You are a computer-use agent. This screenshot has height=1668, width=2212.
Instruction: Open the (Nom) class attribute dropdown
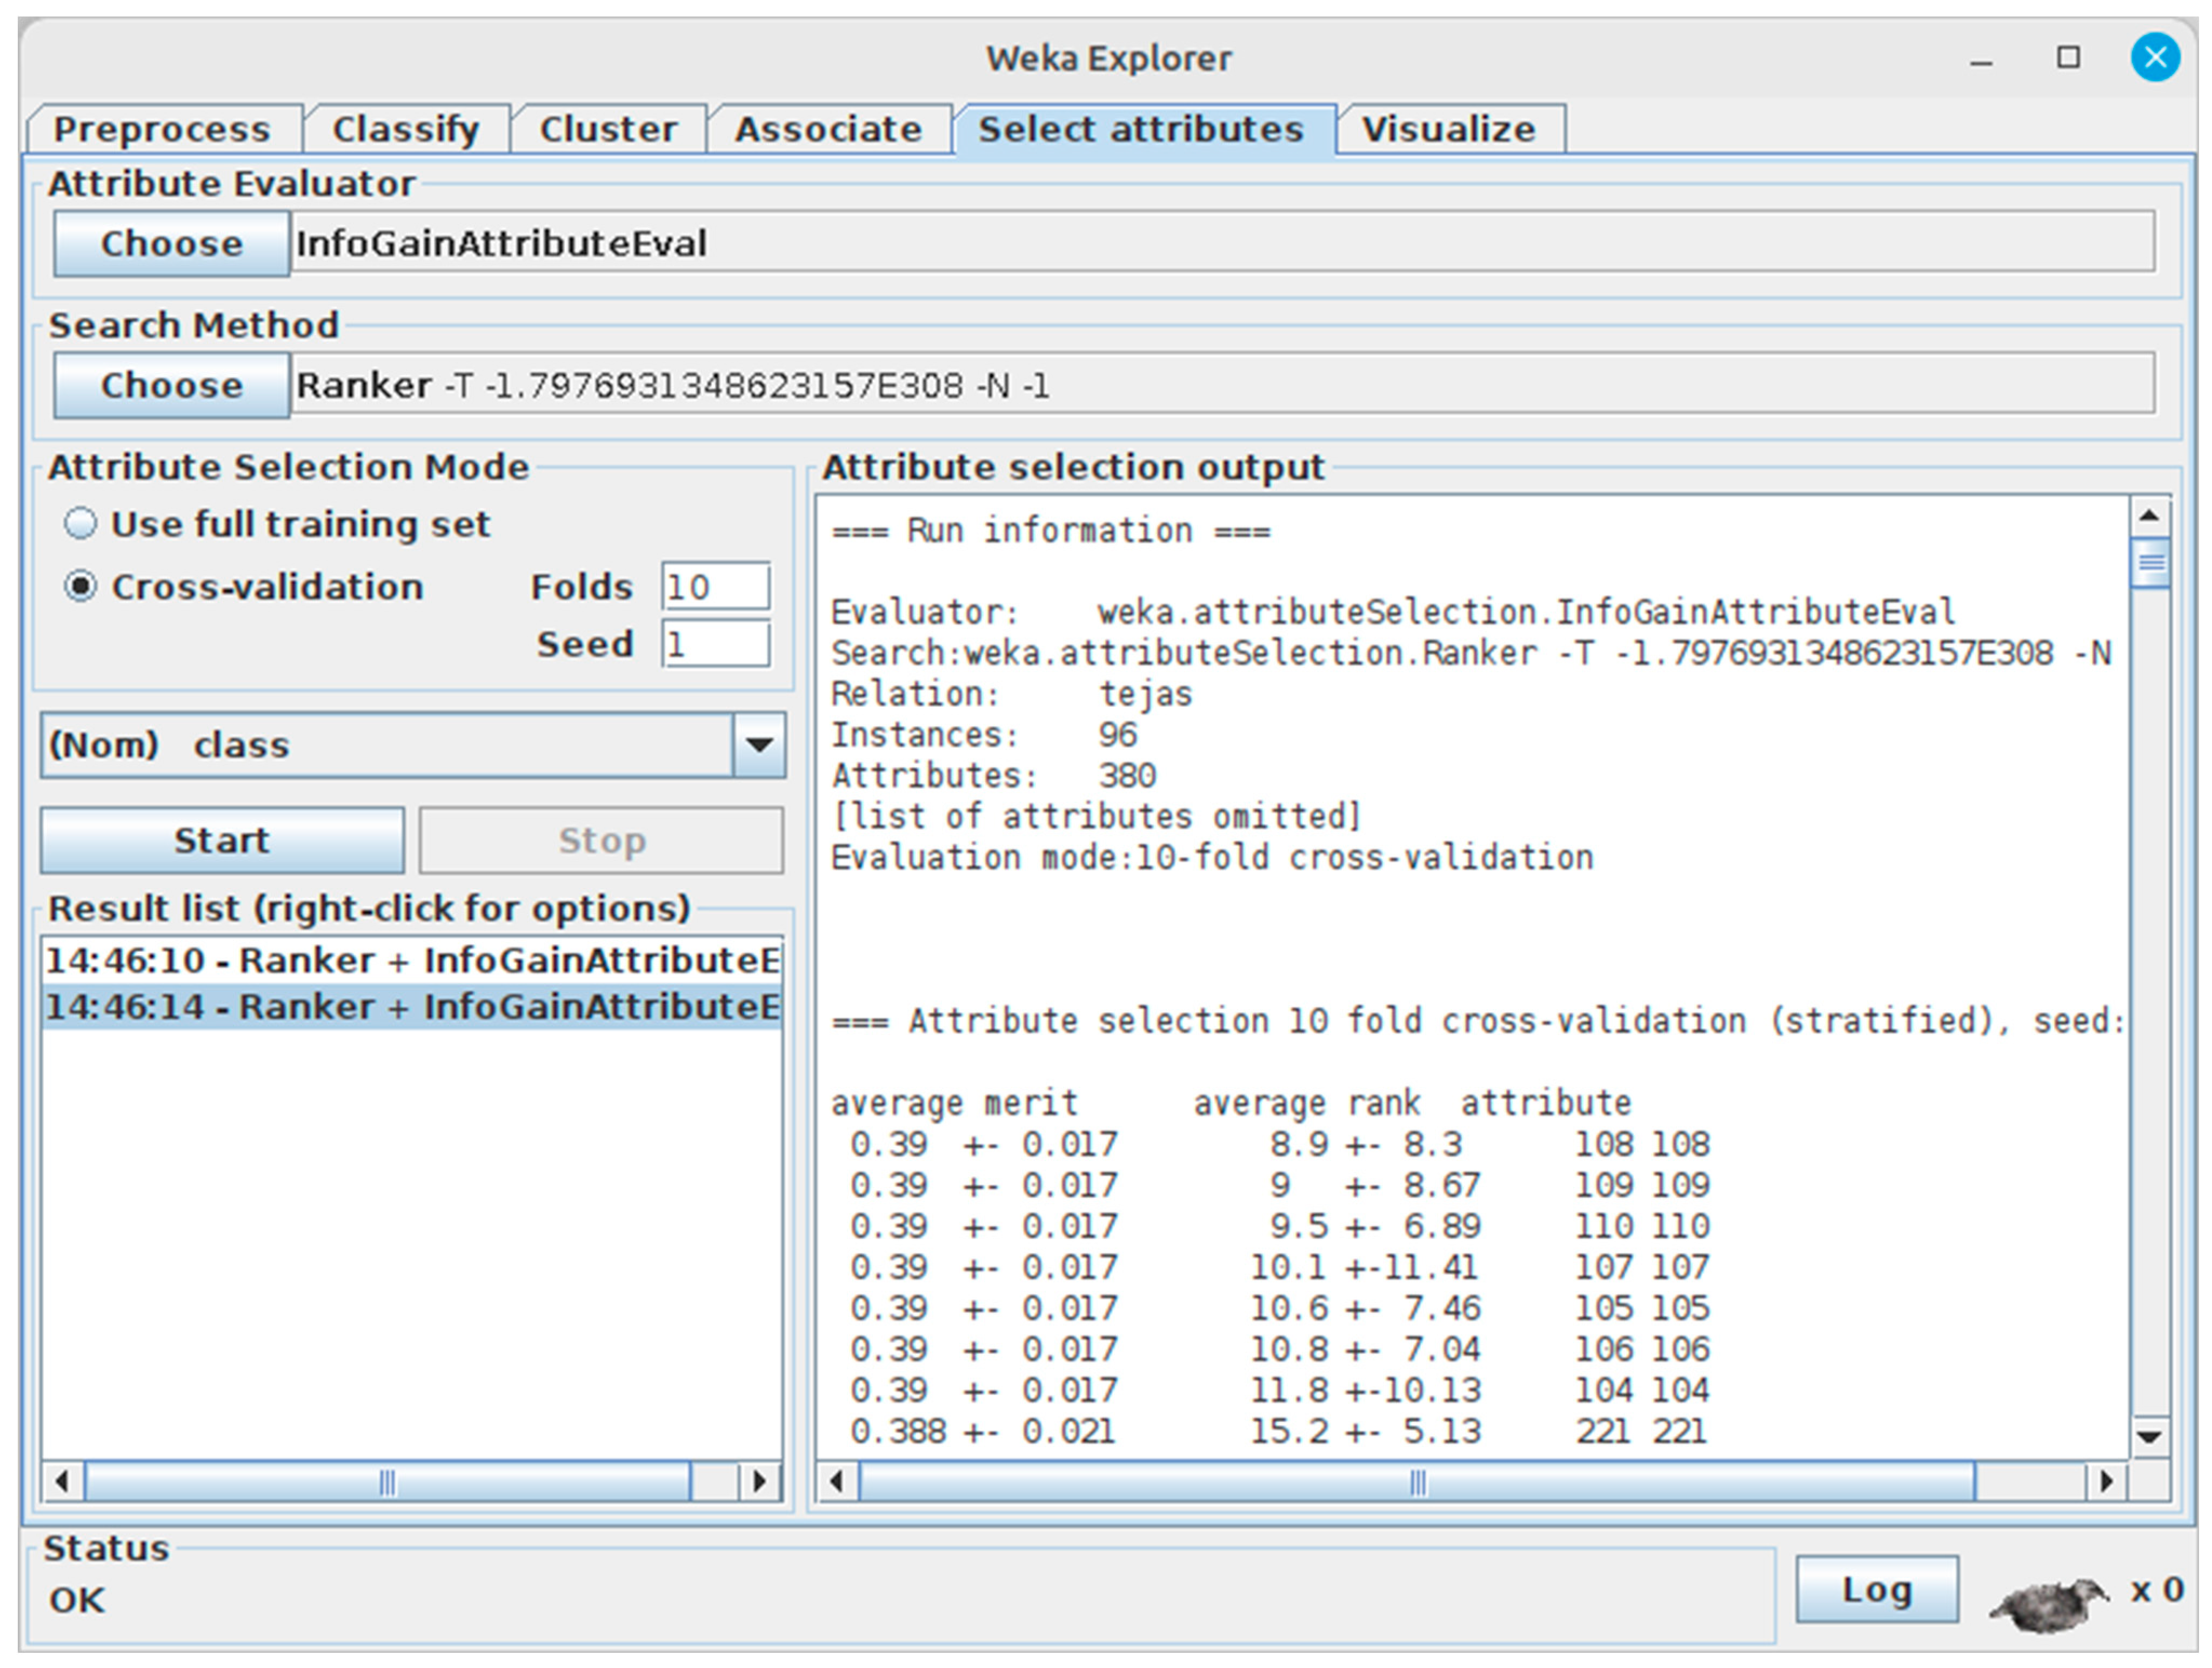(413, 745)
